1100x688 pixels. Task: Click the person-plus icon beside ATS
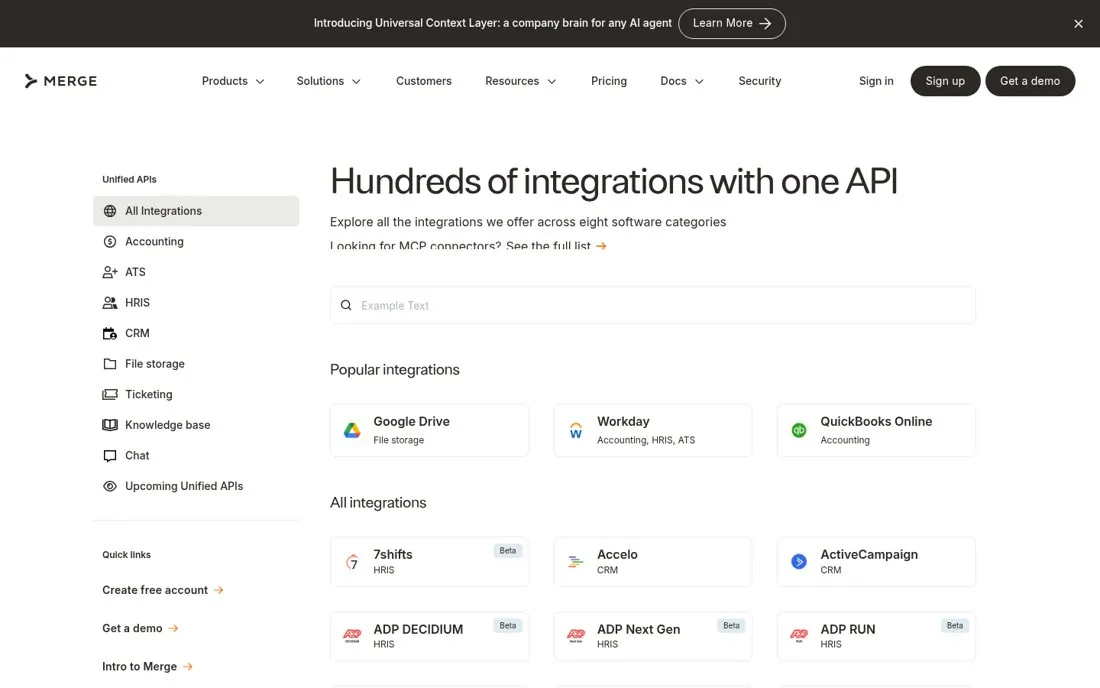pyautogui.click(x=110, y=272)
